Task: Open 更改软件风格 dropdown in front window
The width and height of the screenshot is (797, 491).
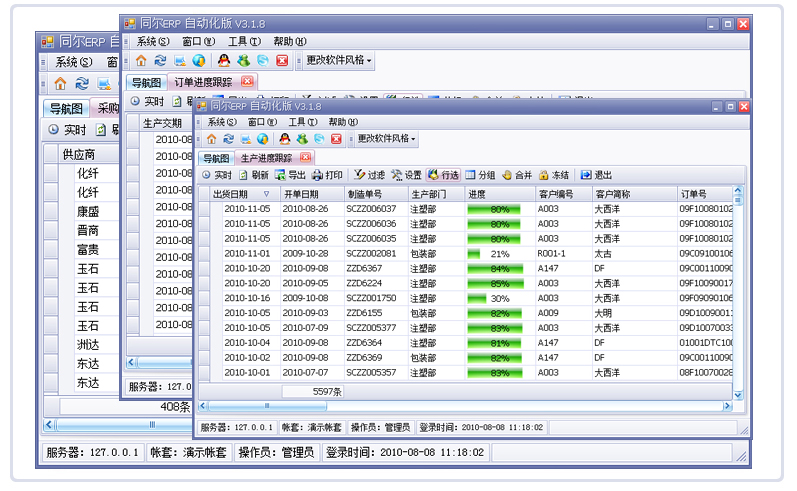Action: tap(386, 138)
